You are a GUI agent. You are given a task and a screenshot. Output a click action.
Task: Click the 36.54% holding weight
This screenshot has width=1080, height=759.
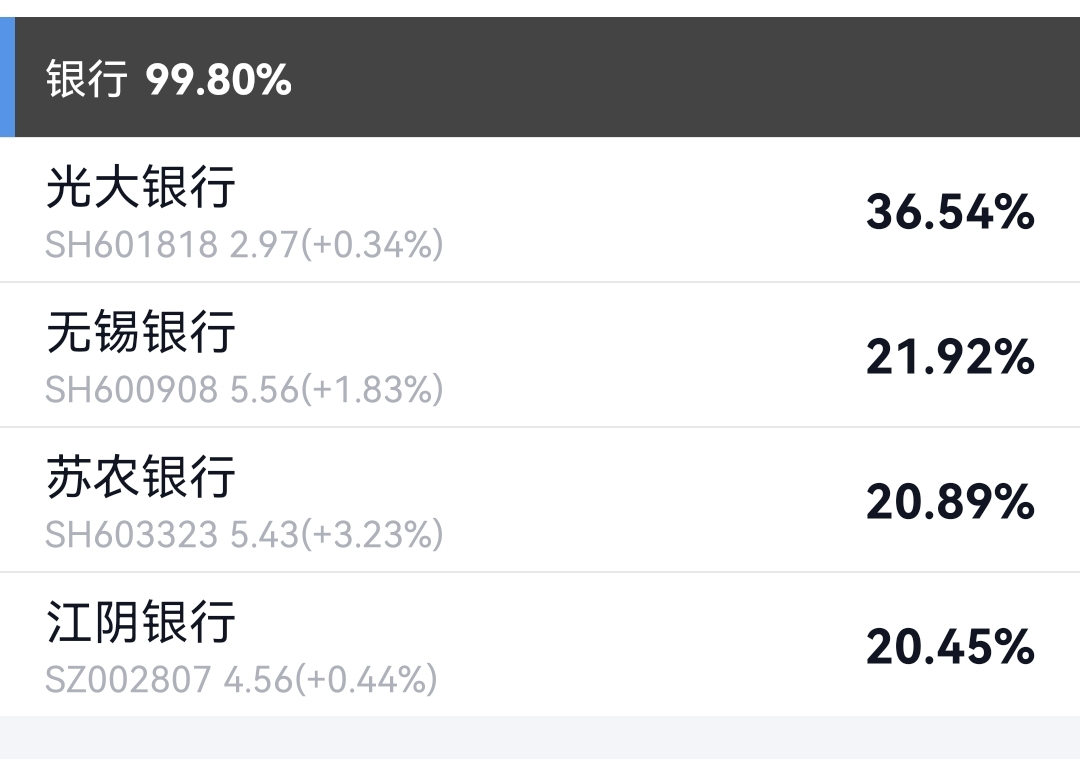949,212
